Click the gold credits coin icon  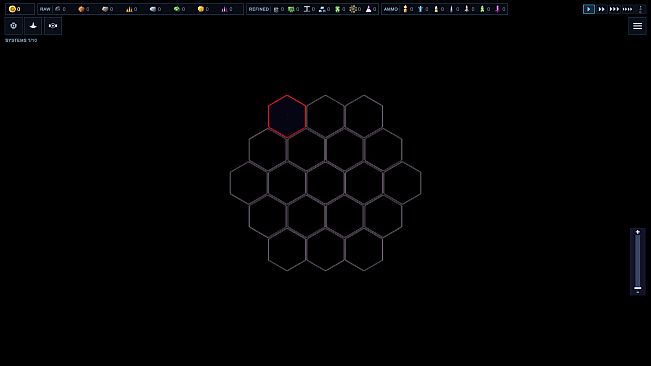[x=12, y=9]
